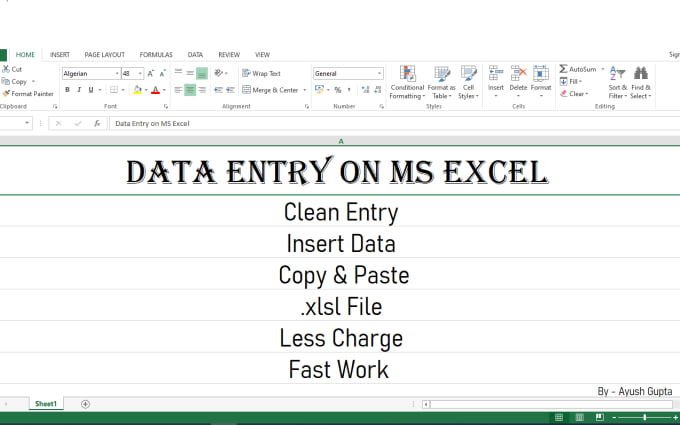Expand the AutoSum dropdown arrow

[x=603, y=69]
